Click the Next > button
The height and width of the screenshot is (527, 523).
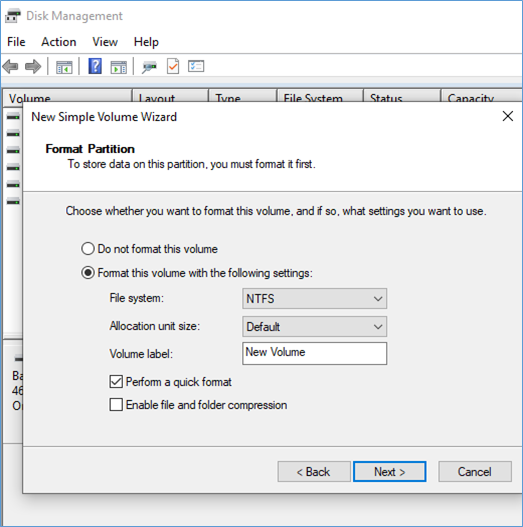(x=390, y=472)
